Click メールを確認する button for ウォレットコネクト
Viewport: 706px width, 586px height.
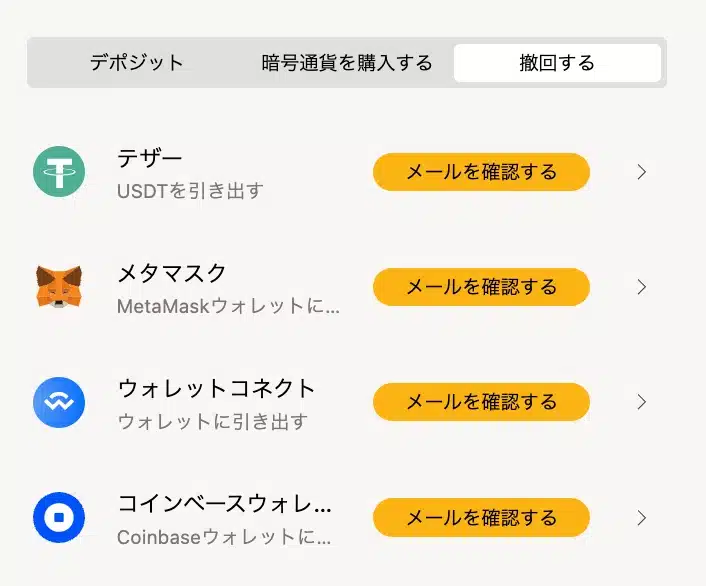[481, 402]
